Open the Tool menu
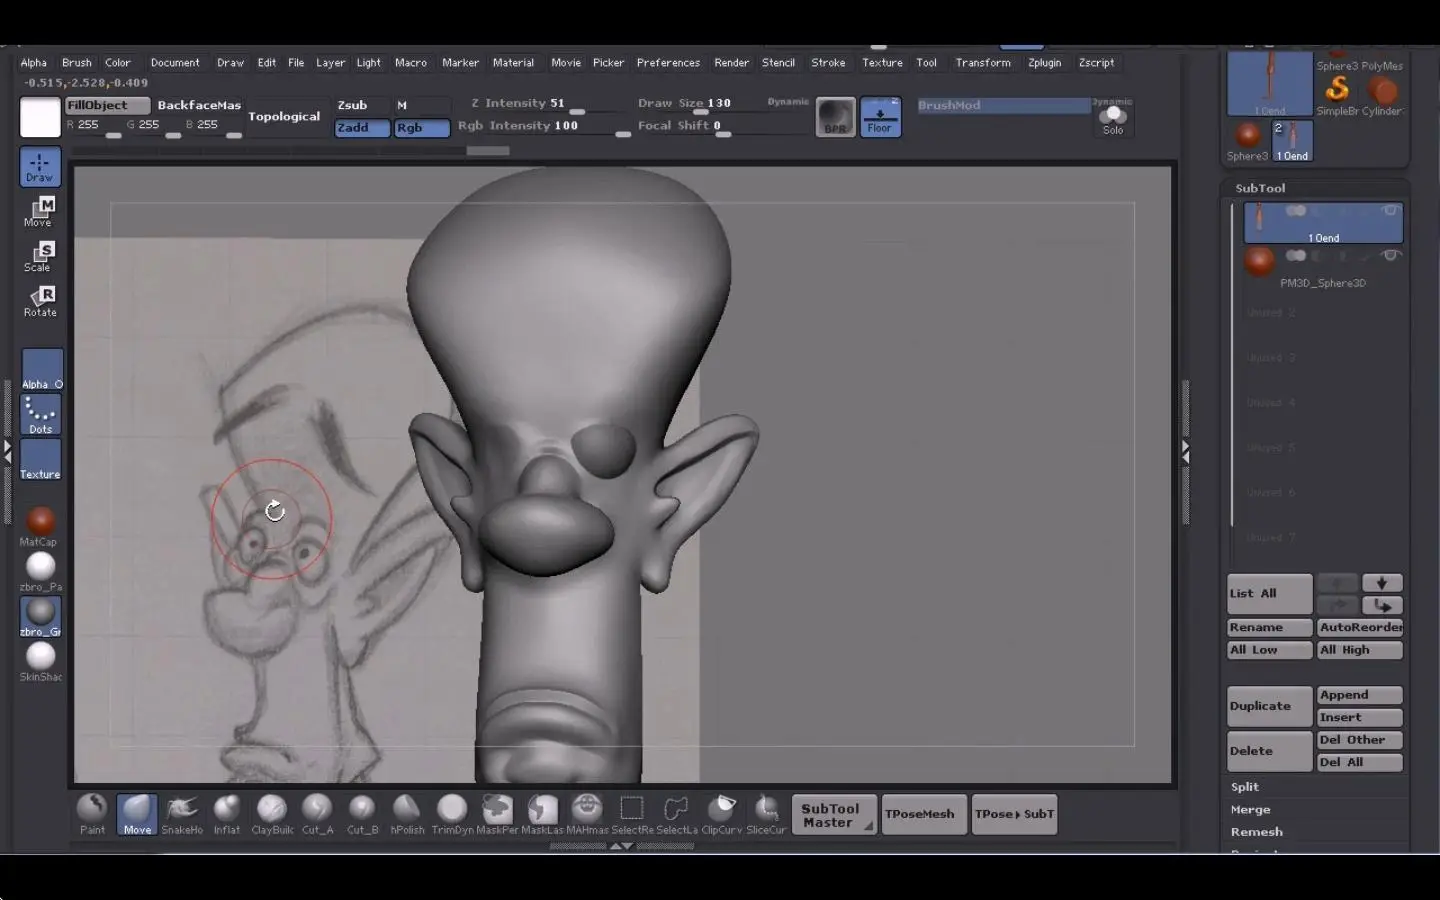1440x900 pixels. 926,62
